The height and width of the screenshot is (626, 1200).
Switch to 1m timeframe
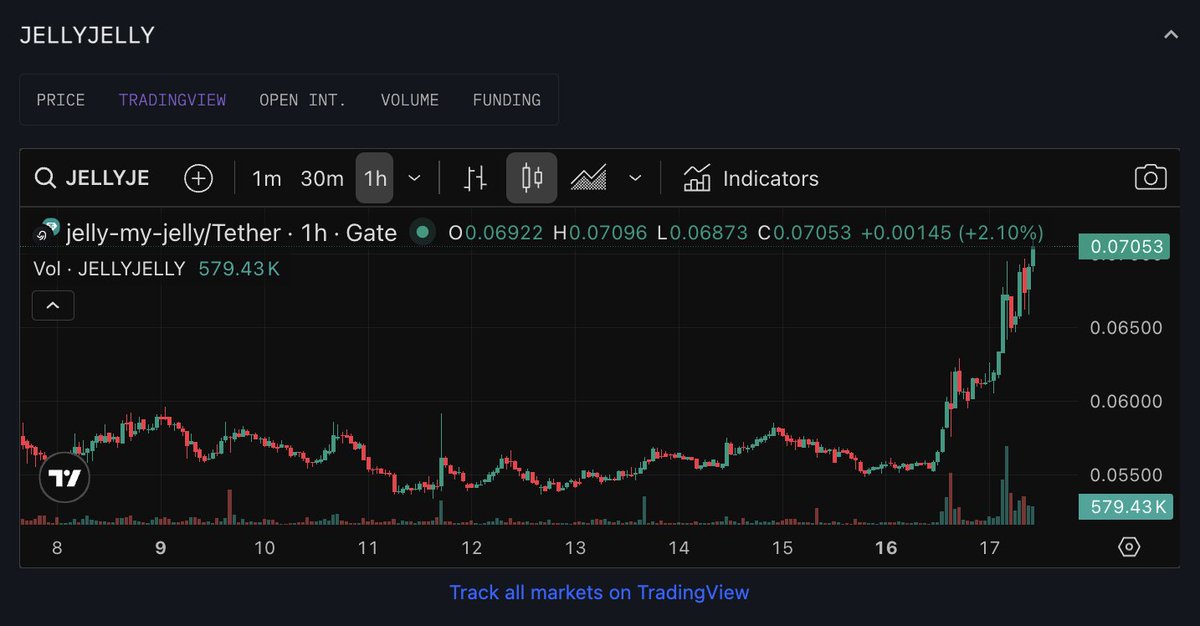[266, 179]
